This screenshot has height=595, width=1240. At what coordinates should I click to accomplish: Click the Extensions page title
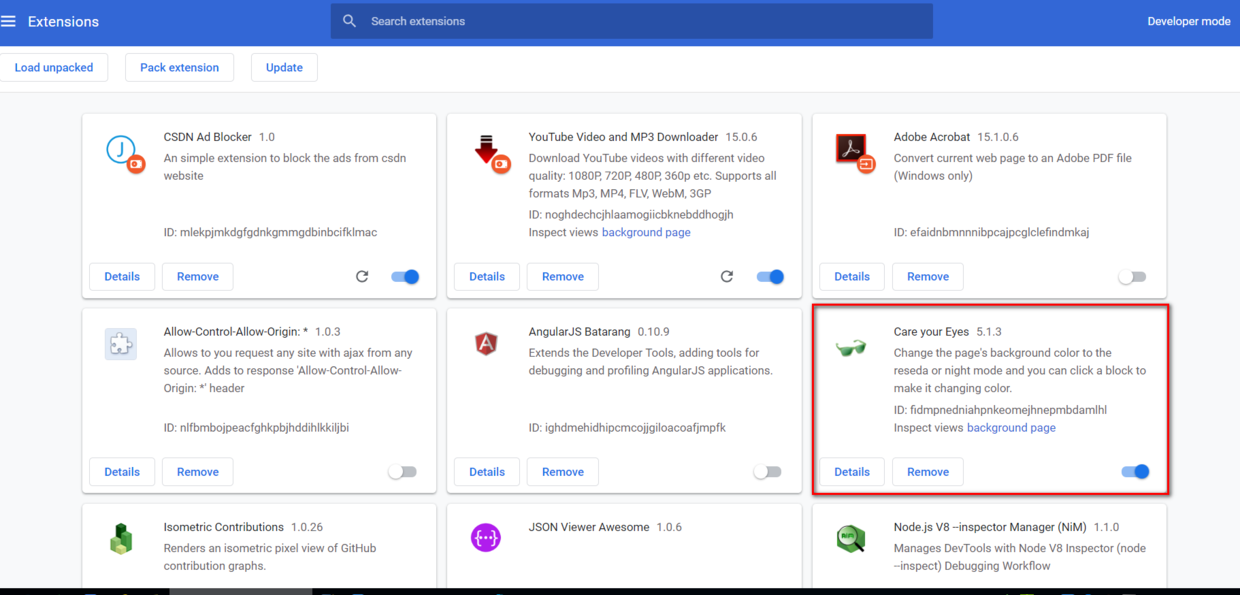click(x=63, y=21)
